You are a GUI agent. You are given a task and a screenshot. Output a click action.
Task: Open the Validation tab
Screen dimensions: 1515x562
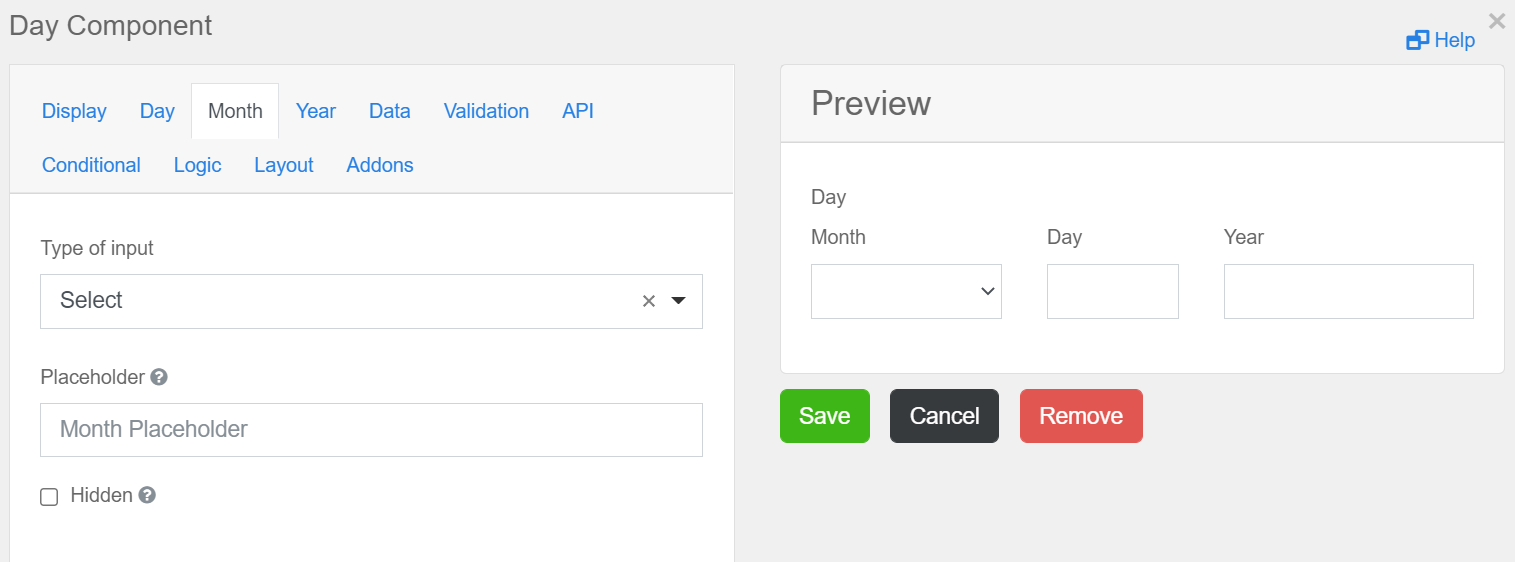click(x=486, y=111)
